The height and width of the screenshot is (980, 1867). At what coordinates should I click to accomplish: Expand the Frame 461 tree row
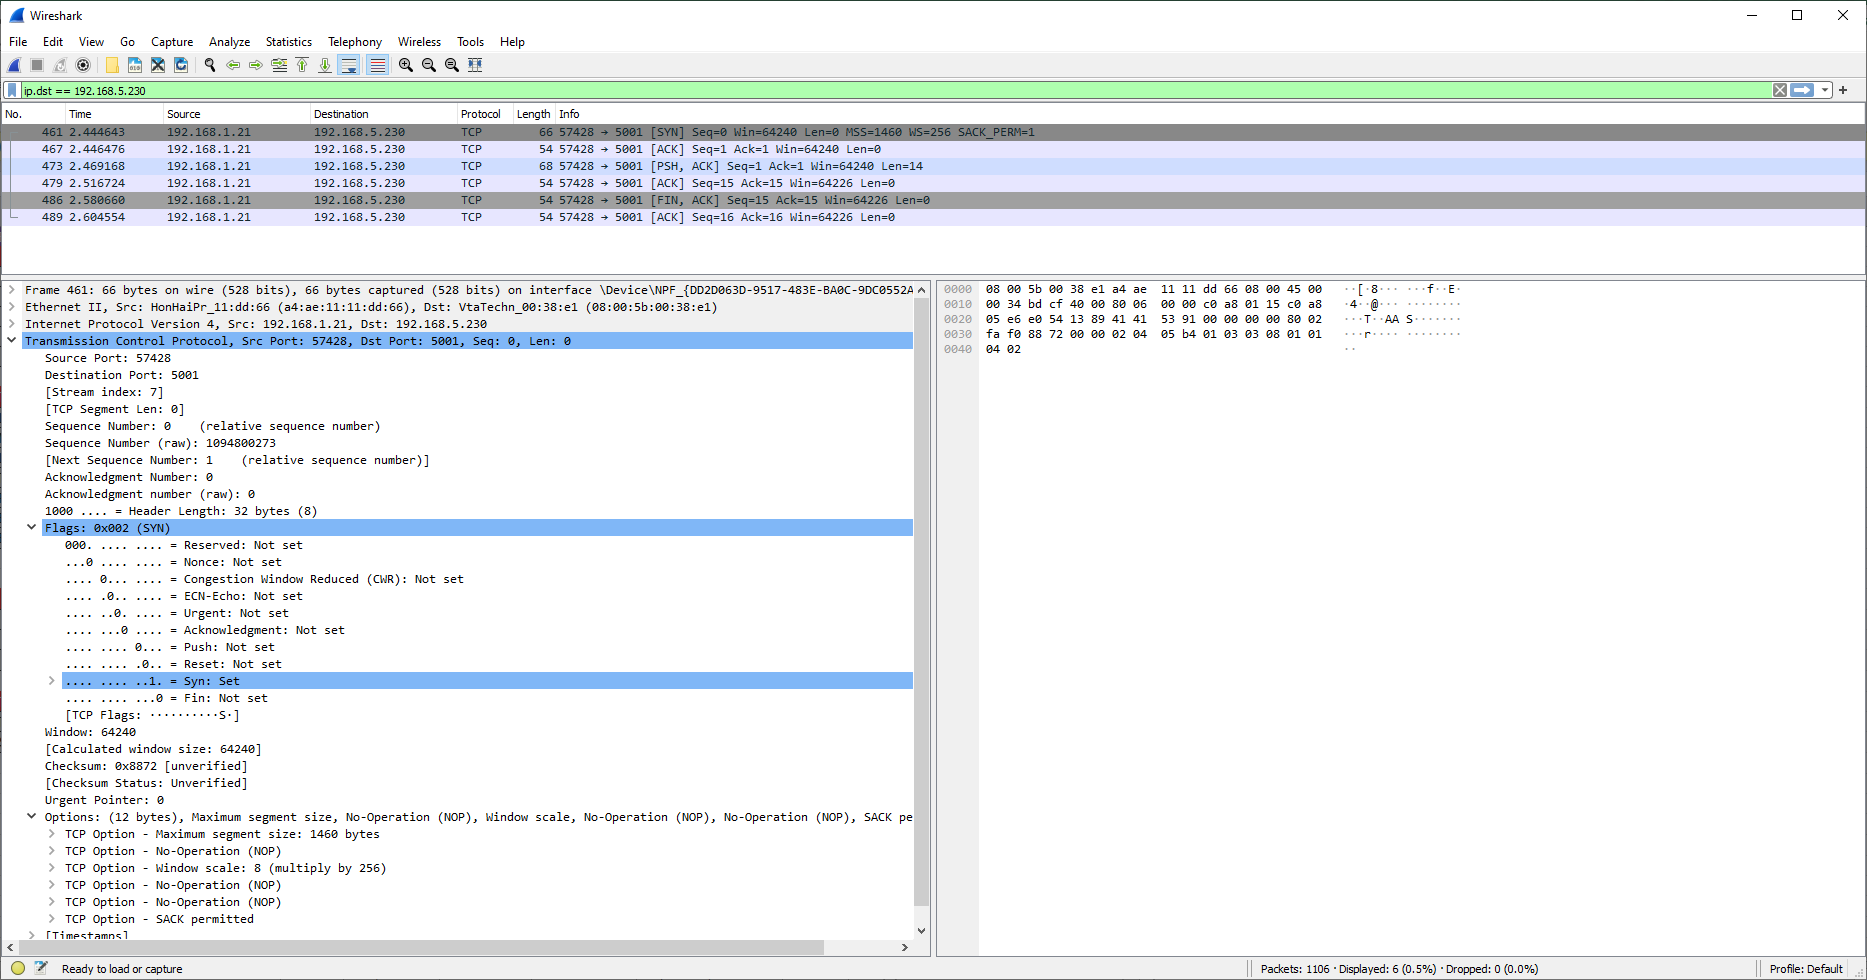click(12, 290)
